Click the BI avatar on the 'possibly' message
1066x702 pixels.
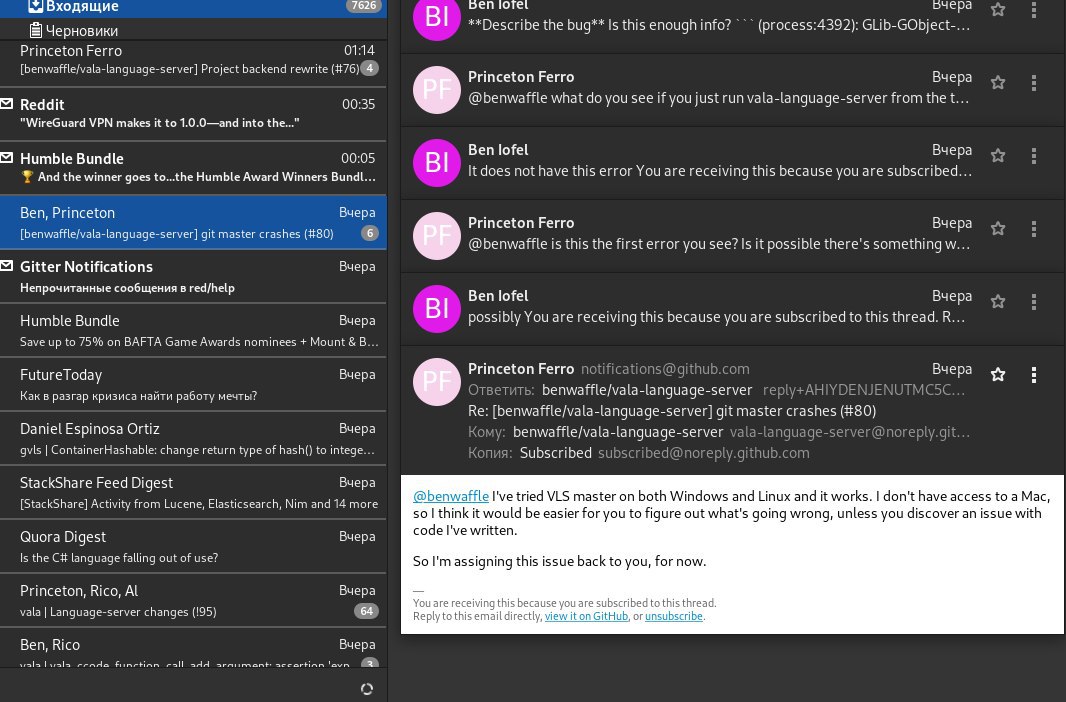click(x=436, y=309)
